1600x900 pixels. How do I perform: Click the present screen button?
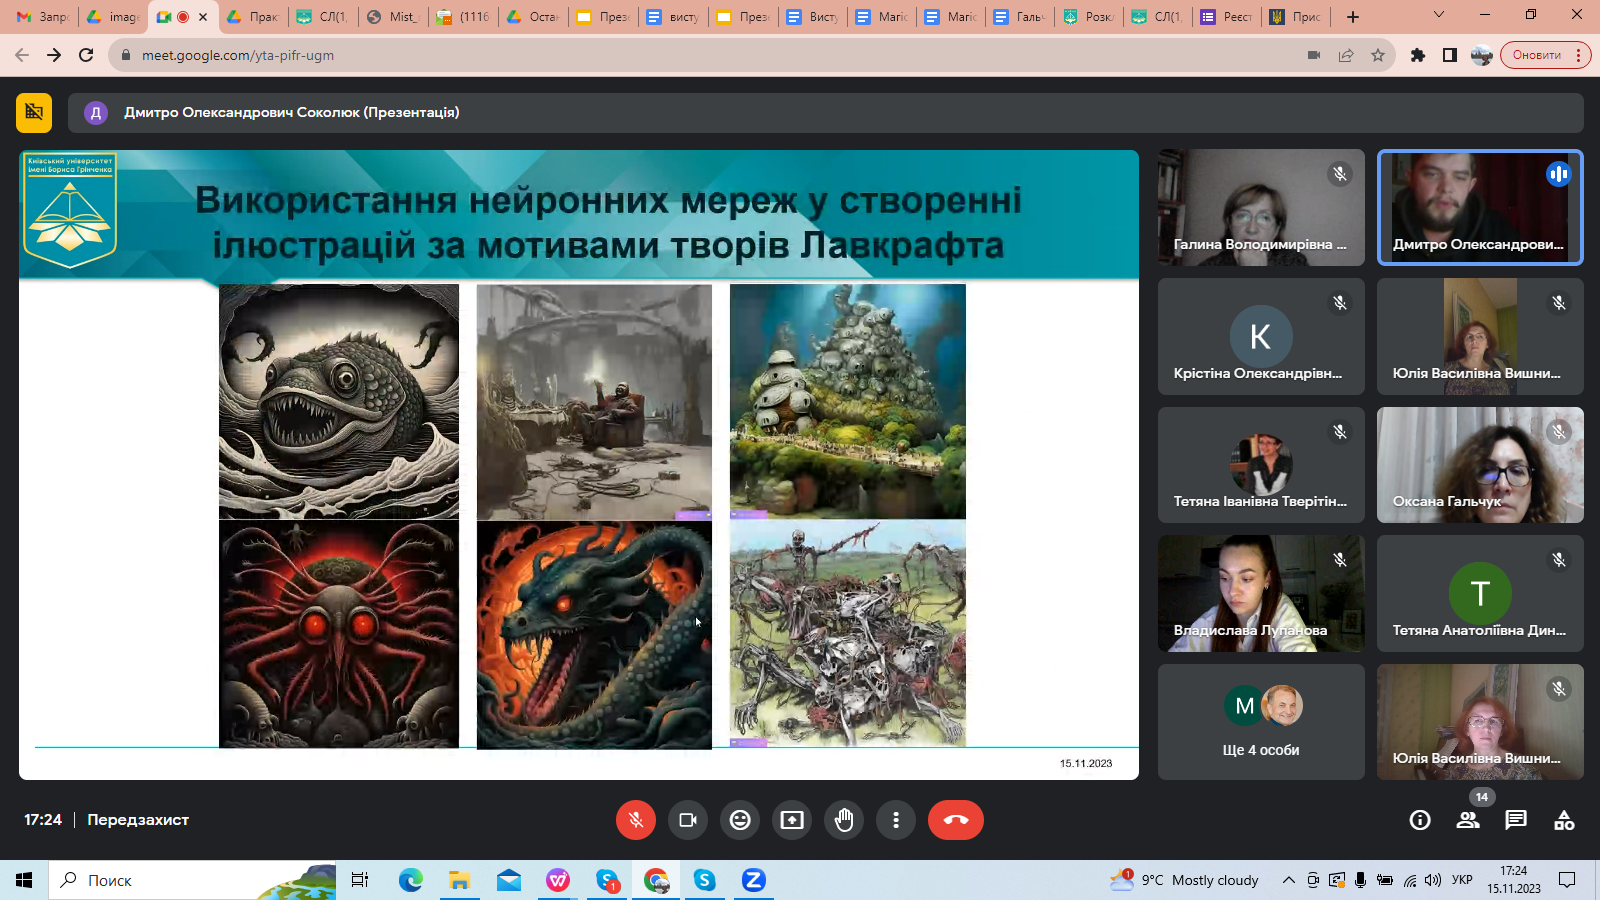[792, 820]
